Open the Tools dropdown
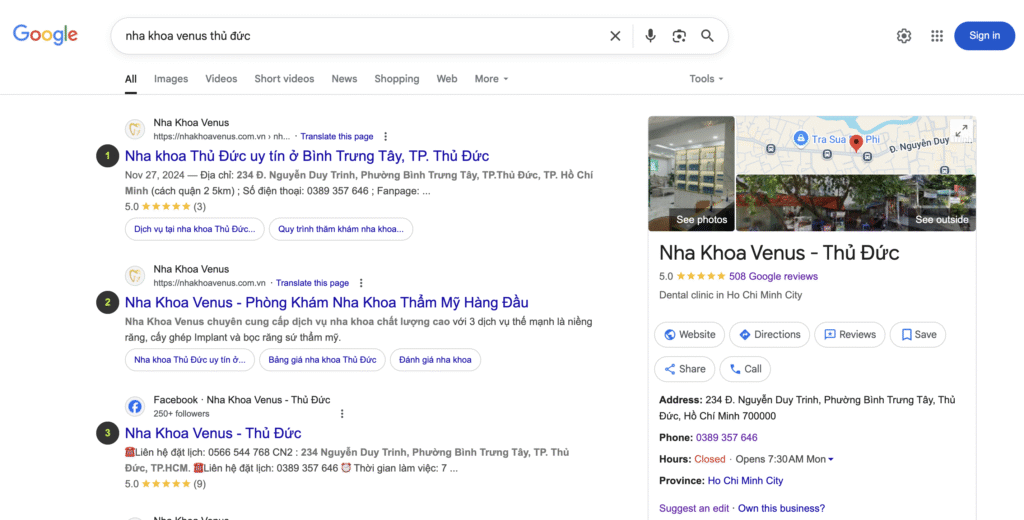 (x=706, y=78)
